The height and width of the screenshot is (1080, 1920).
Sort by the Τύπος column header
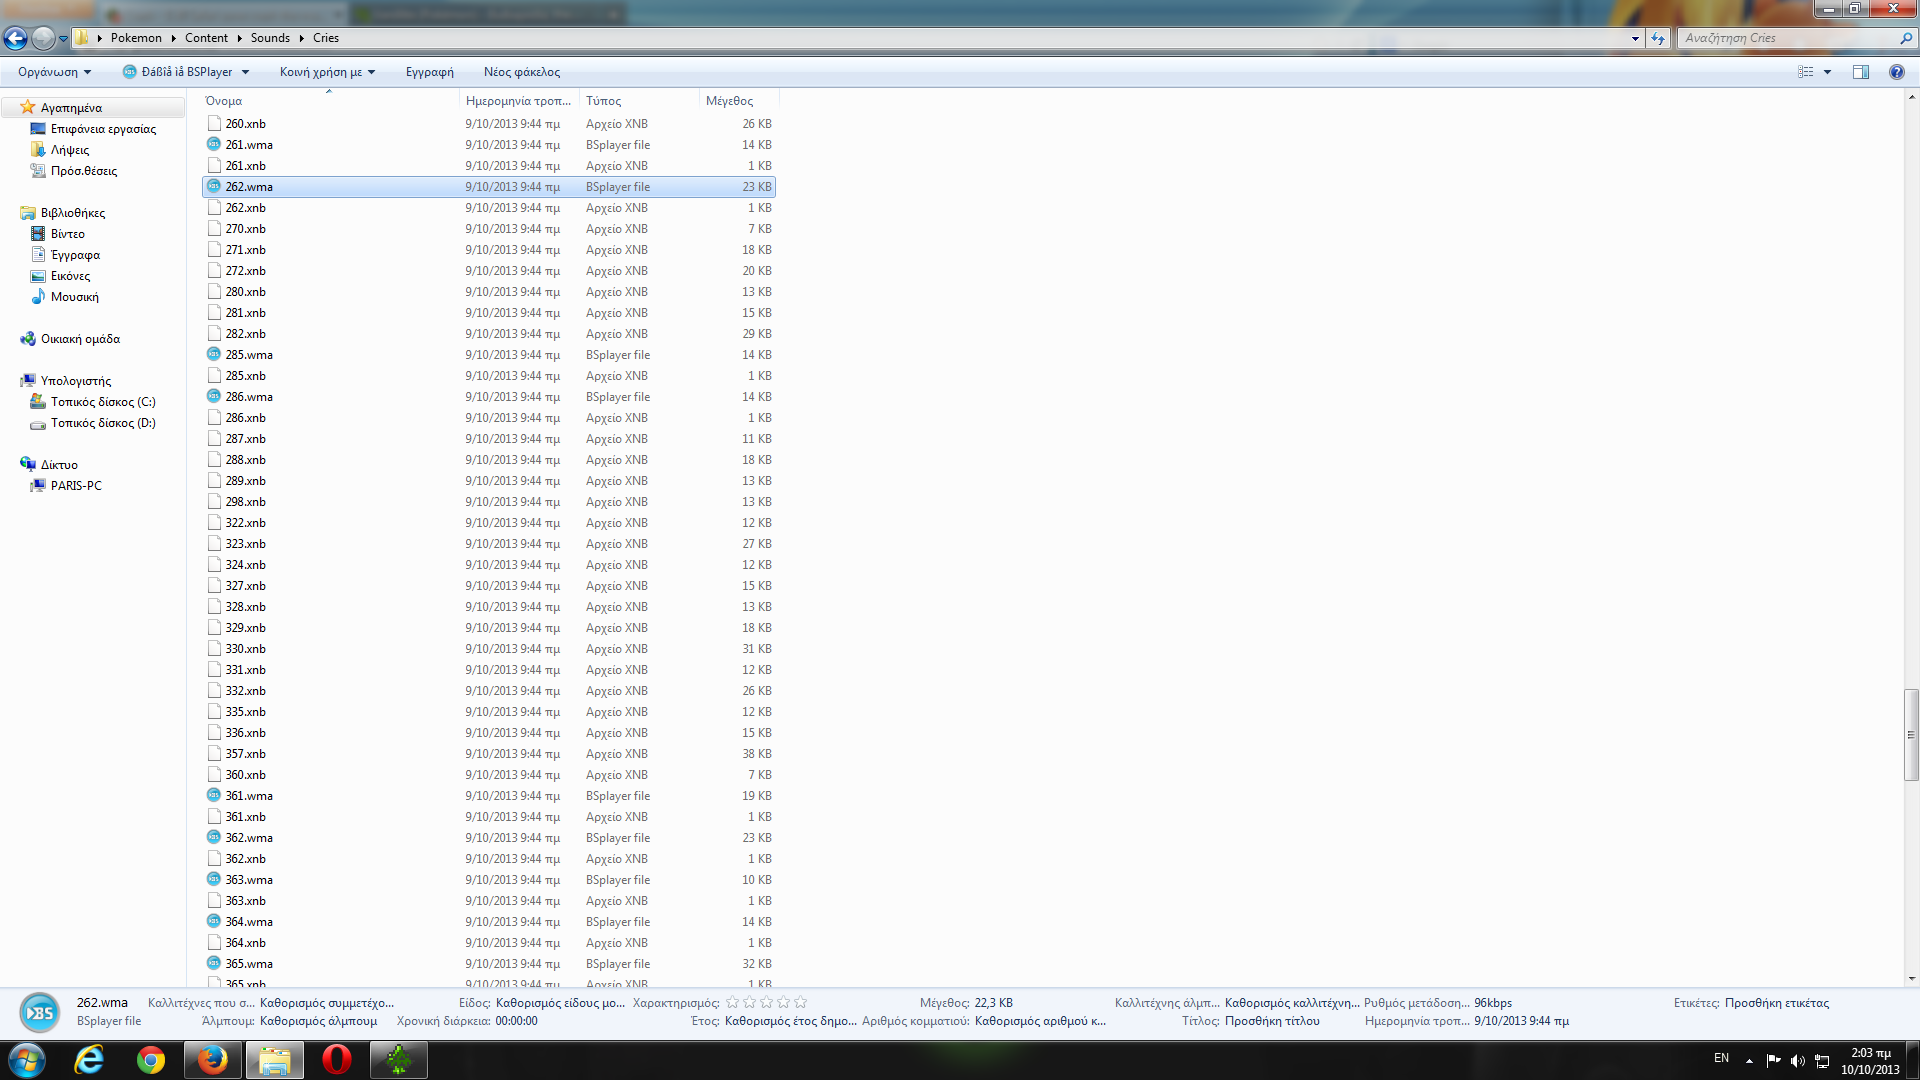coord(640,101)
